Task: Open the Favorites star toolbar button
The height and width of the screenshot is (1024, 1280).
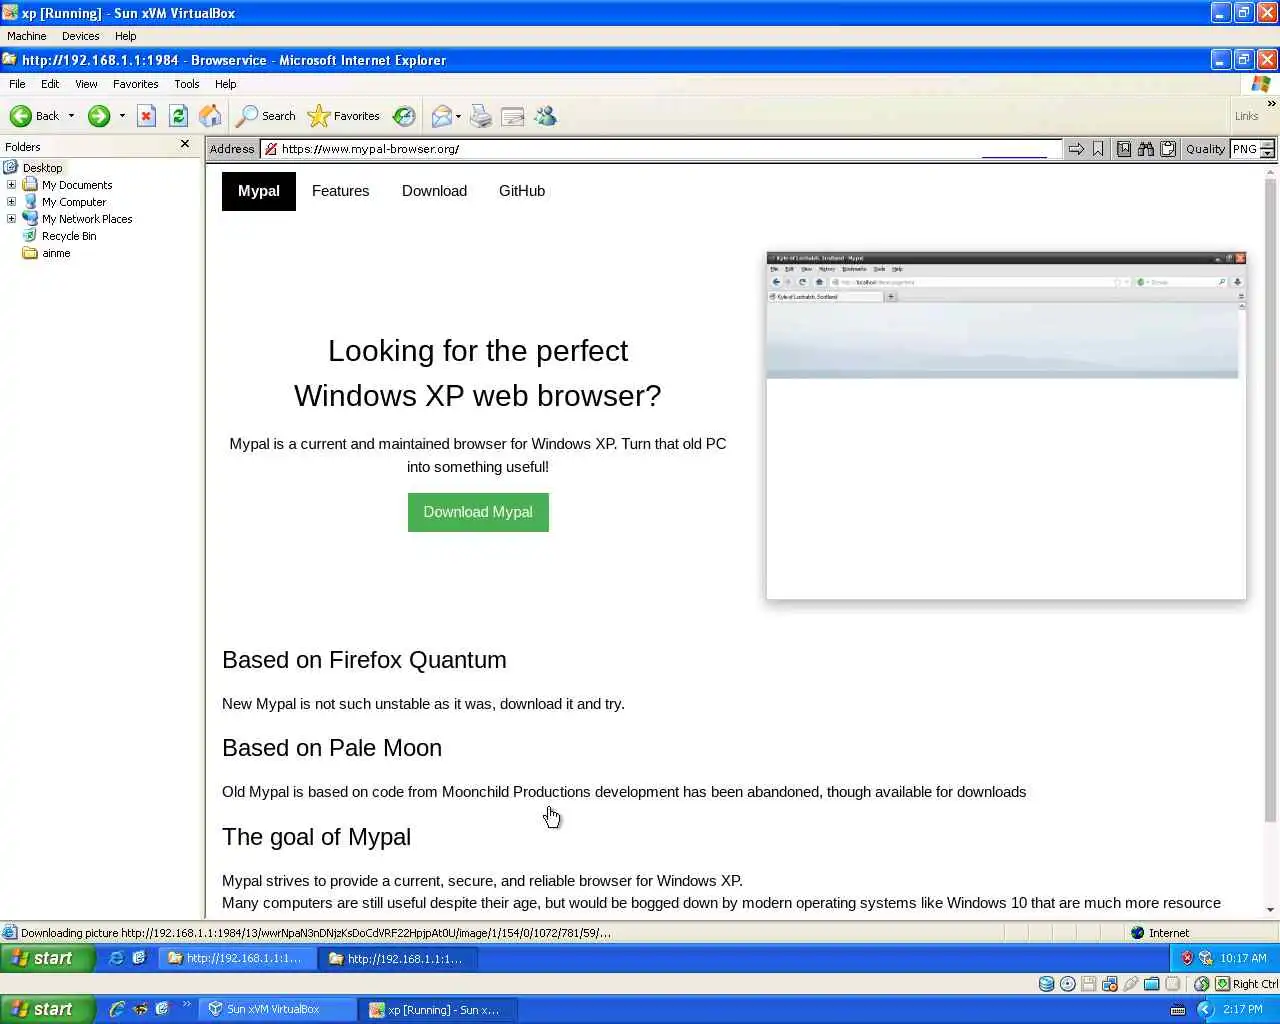Action: 344,116
